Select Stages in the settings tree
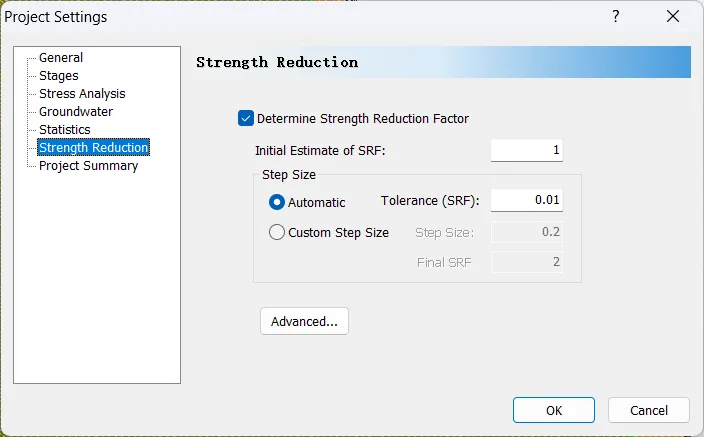704x437 pixels. pos(58,76)
